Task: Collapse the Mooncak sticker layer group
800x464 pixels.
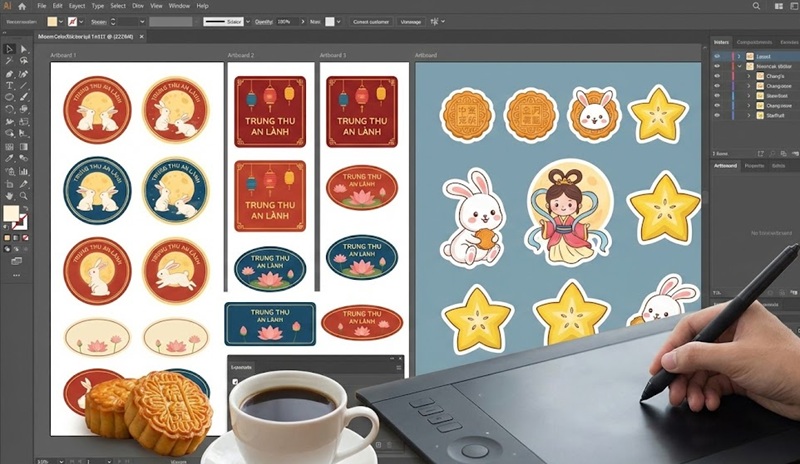Action: [x=739, y=67]
